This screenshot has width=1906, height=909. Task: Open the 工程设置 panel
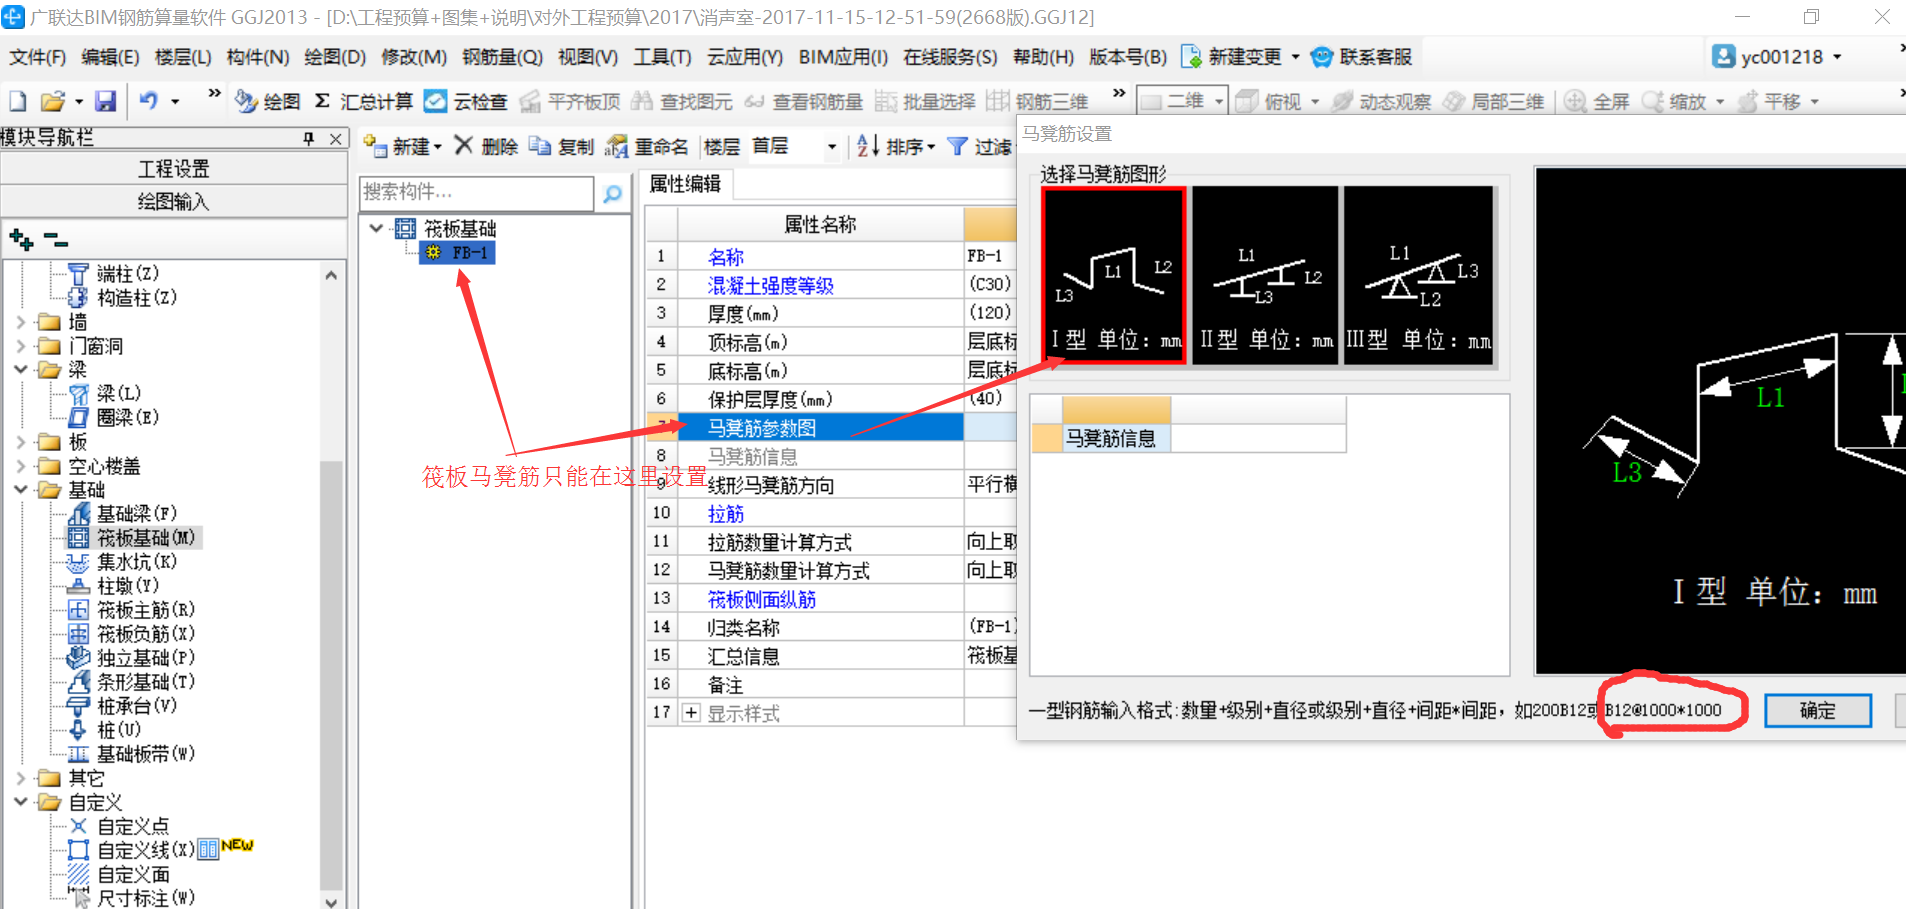click(173, 169)
